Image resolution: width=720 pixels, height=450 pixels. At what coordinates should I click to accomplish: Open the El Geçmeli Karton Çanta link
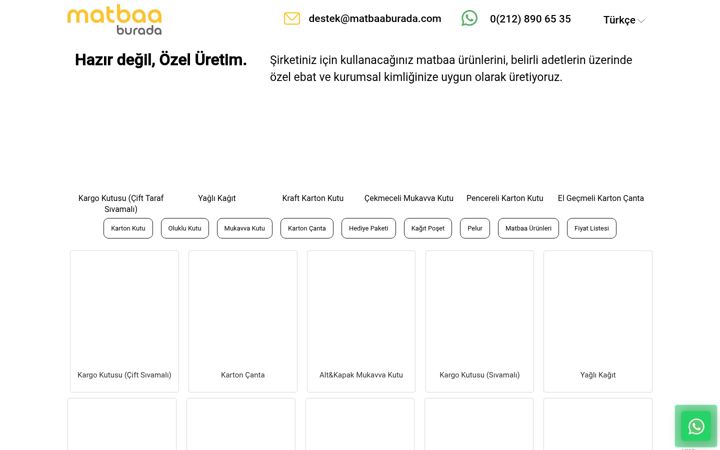click(x=601, y=198)
